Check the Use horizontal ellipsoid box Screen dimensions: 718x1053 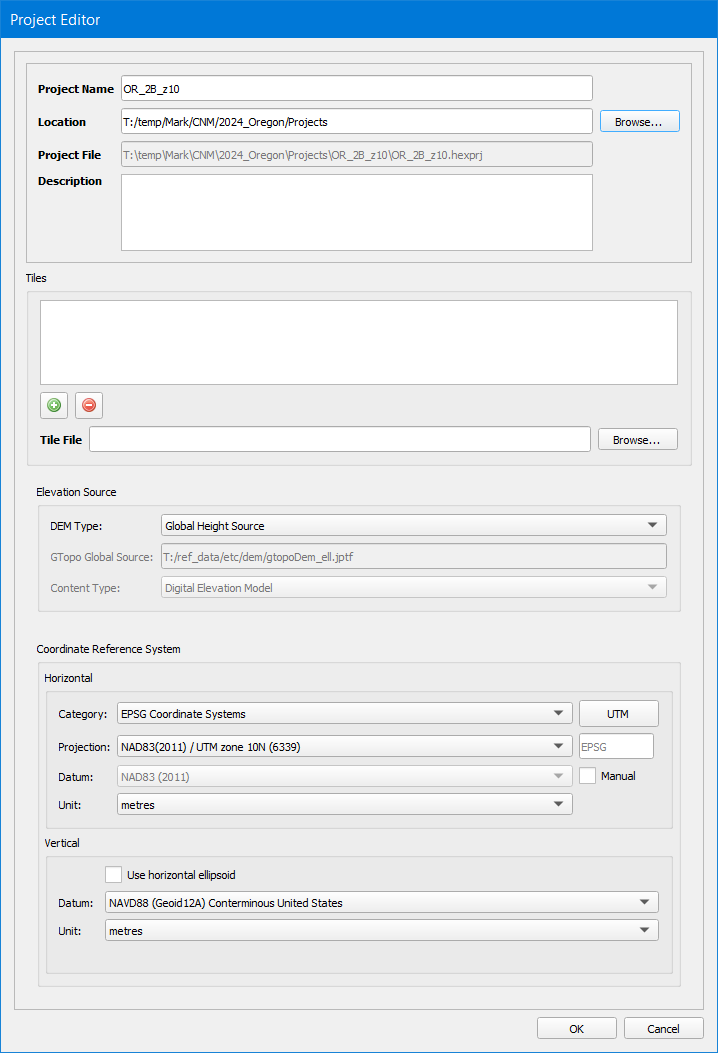(x=114, y=875)
